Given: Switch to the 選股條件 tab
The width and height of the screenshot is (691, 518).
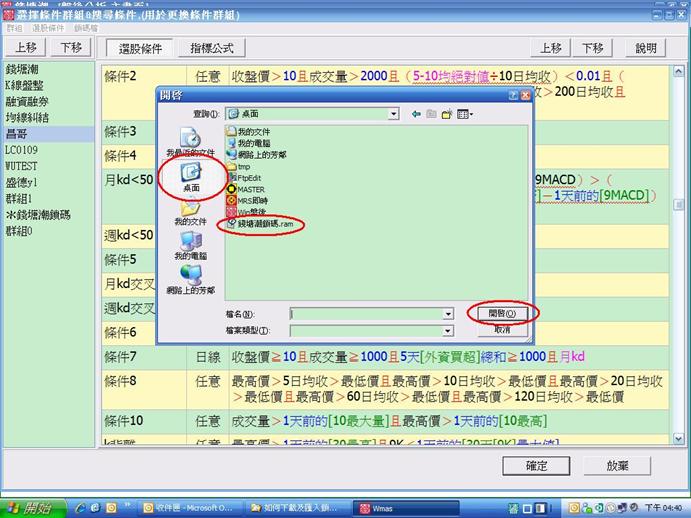Looking at the screenshot, I should 140,48.
